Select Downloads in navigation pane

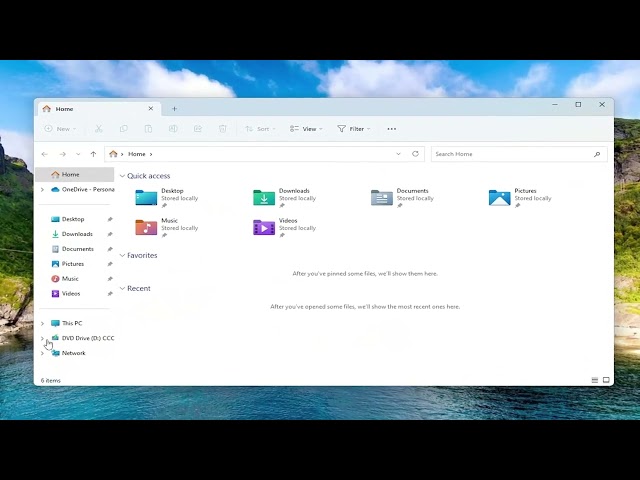(x=75, y=234)
